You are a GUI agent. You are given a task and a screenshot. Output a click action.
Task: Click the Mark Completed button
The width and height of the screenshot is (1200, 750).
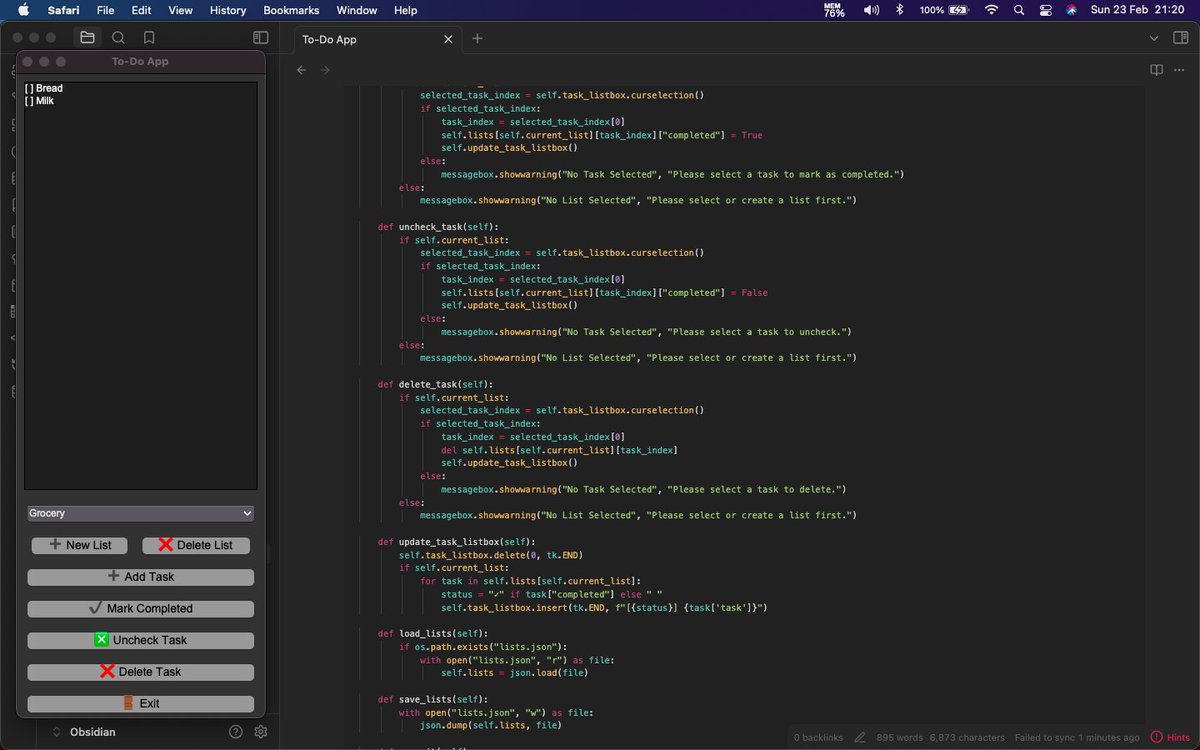[x=141, y=608]
